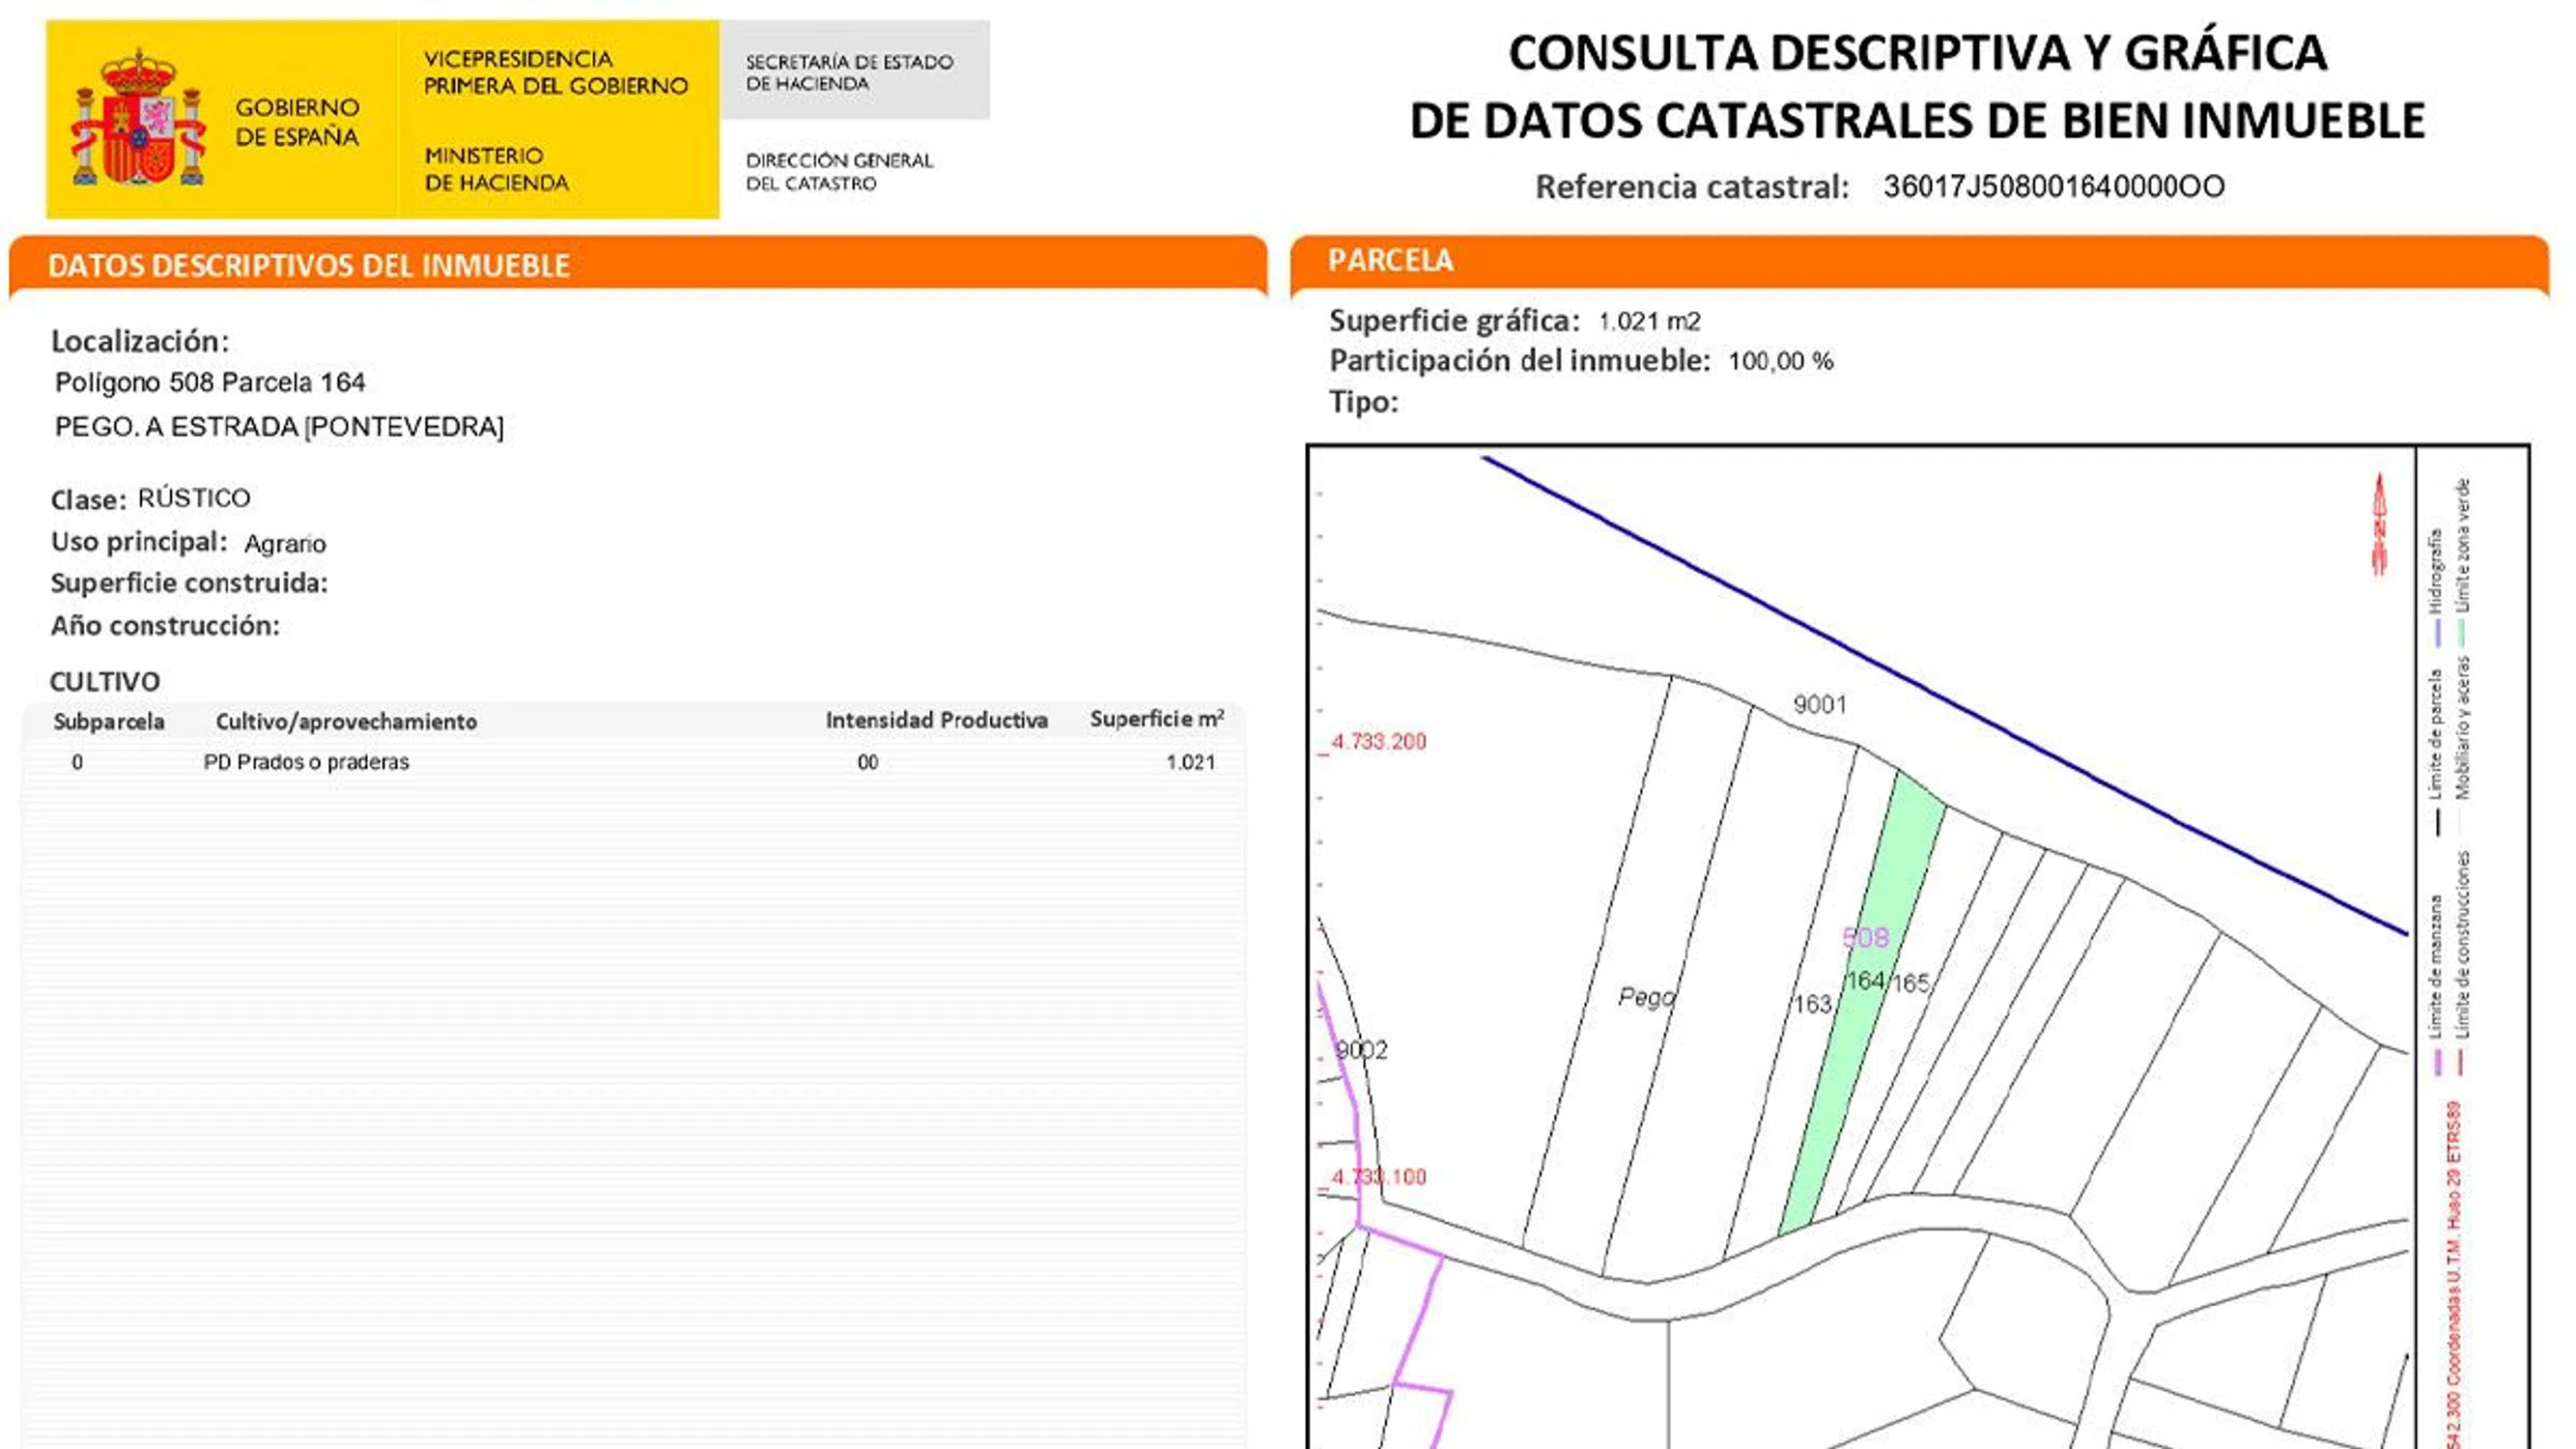Click the Cultivo/aprovechamiento column header

click(346, 722)
